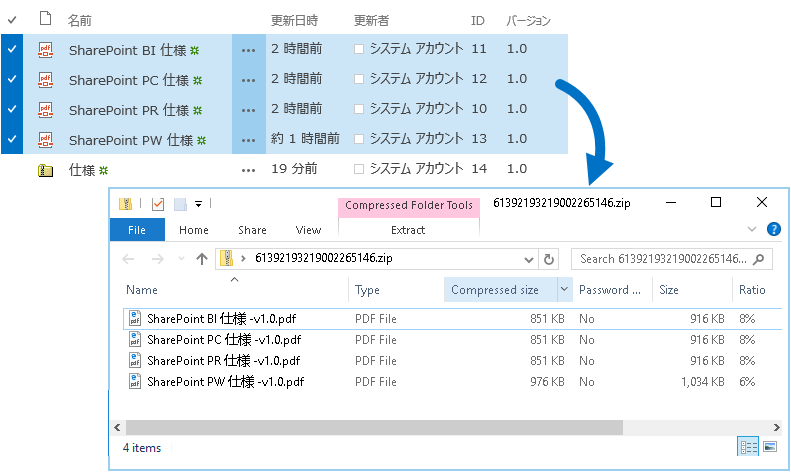Click scroll left arrow of Explorer scrollbar

[118, 428]
